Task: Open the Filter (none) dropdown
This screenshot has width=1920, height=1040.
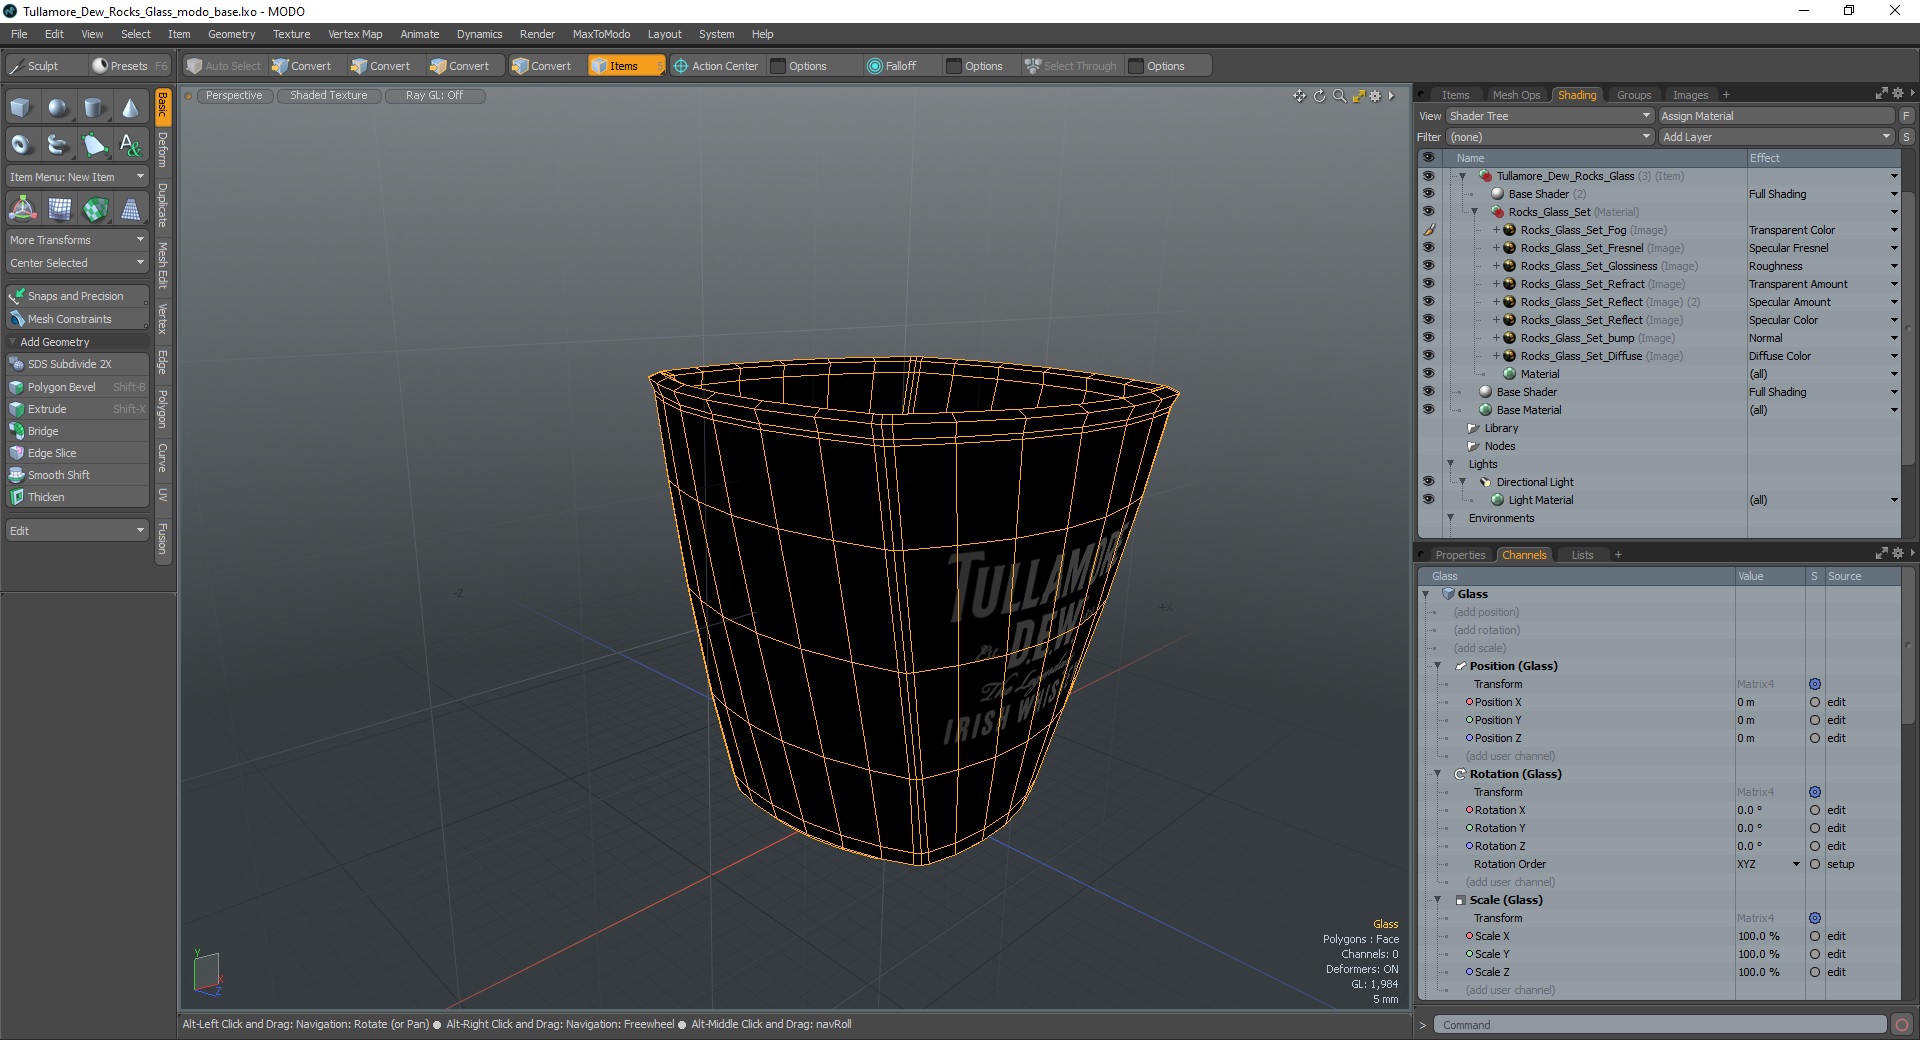Action: 1549,137
